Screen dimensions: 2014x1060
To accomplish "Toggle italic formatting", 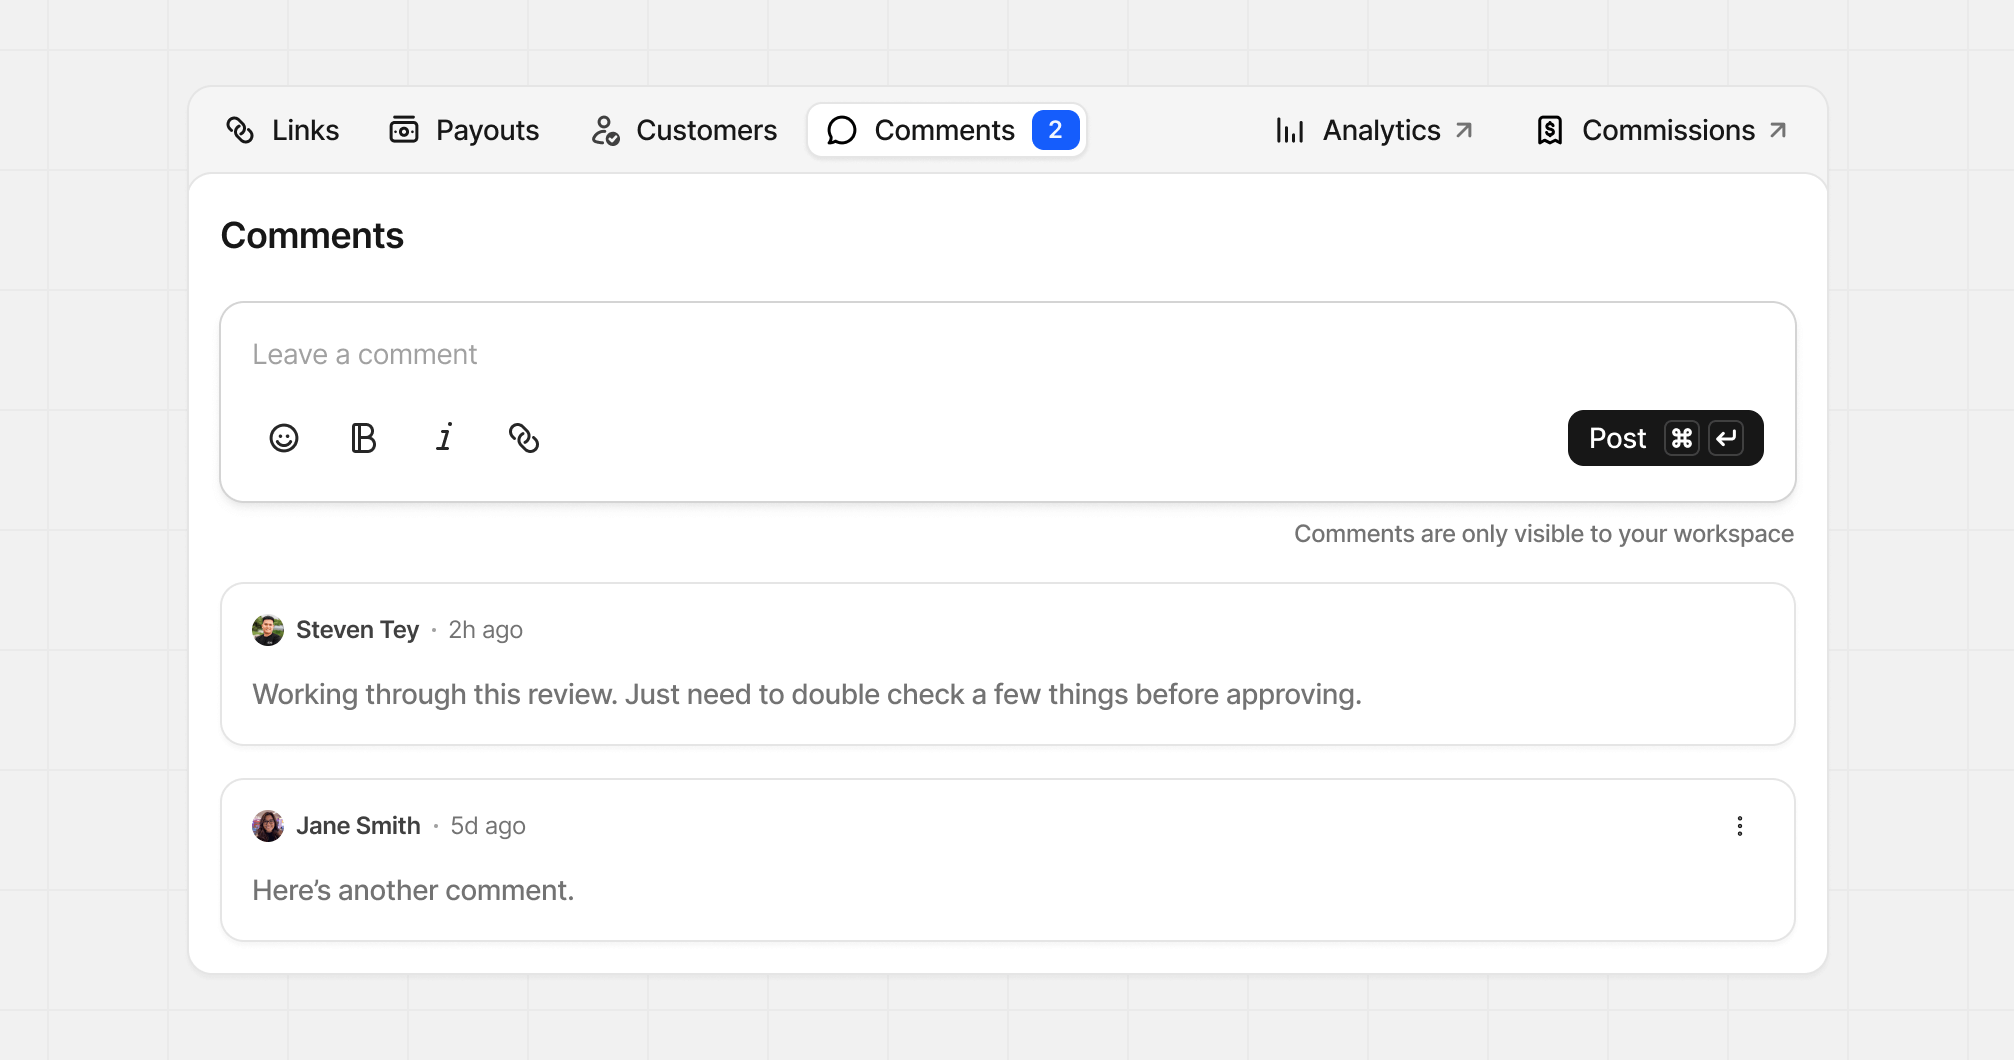I will 444,438.
